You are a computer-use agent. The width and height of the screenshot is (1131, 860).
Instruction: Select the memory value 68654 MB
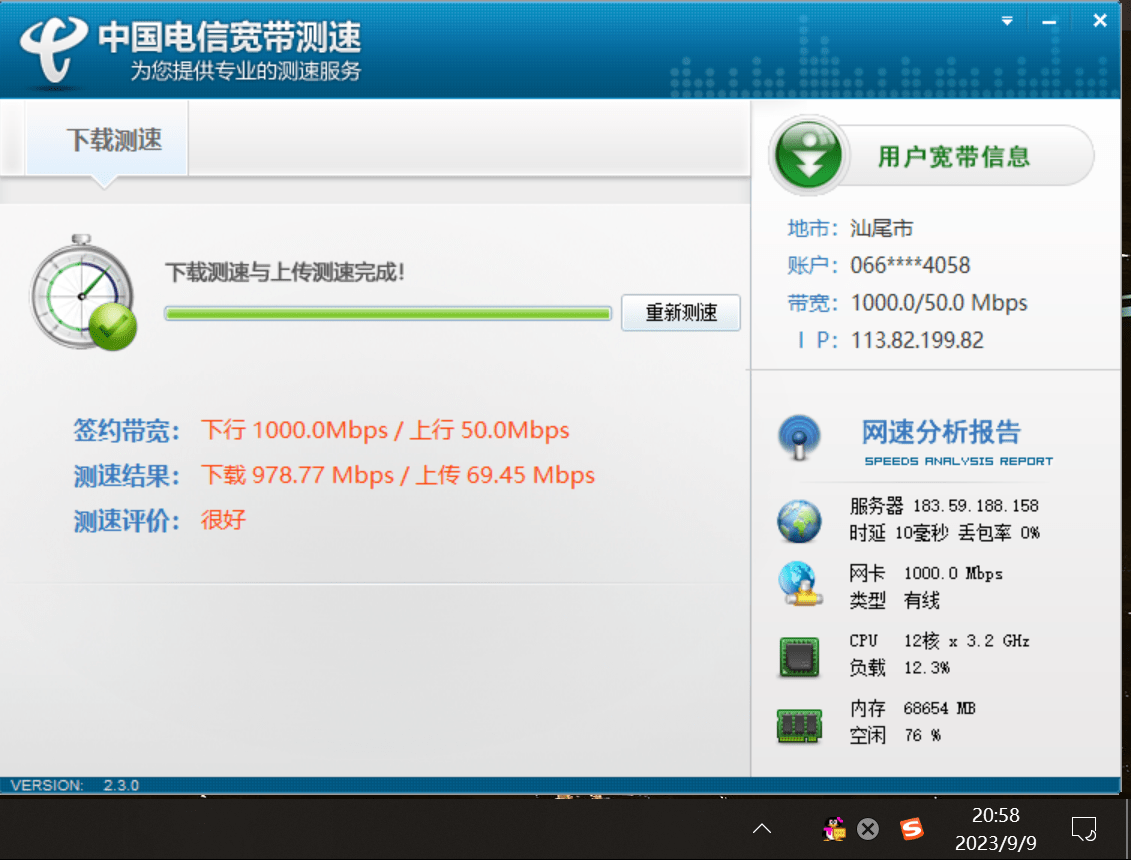pos(939,708)
